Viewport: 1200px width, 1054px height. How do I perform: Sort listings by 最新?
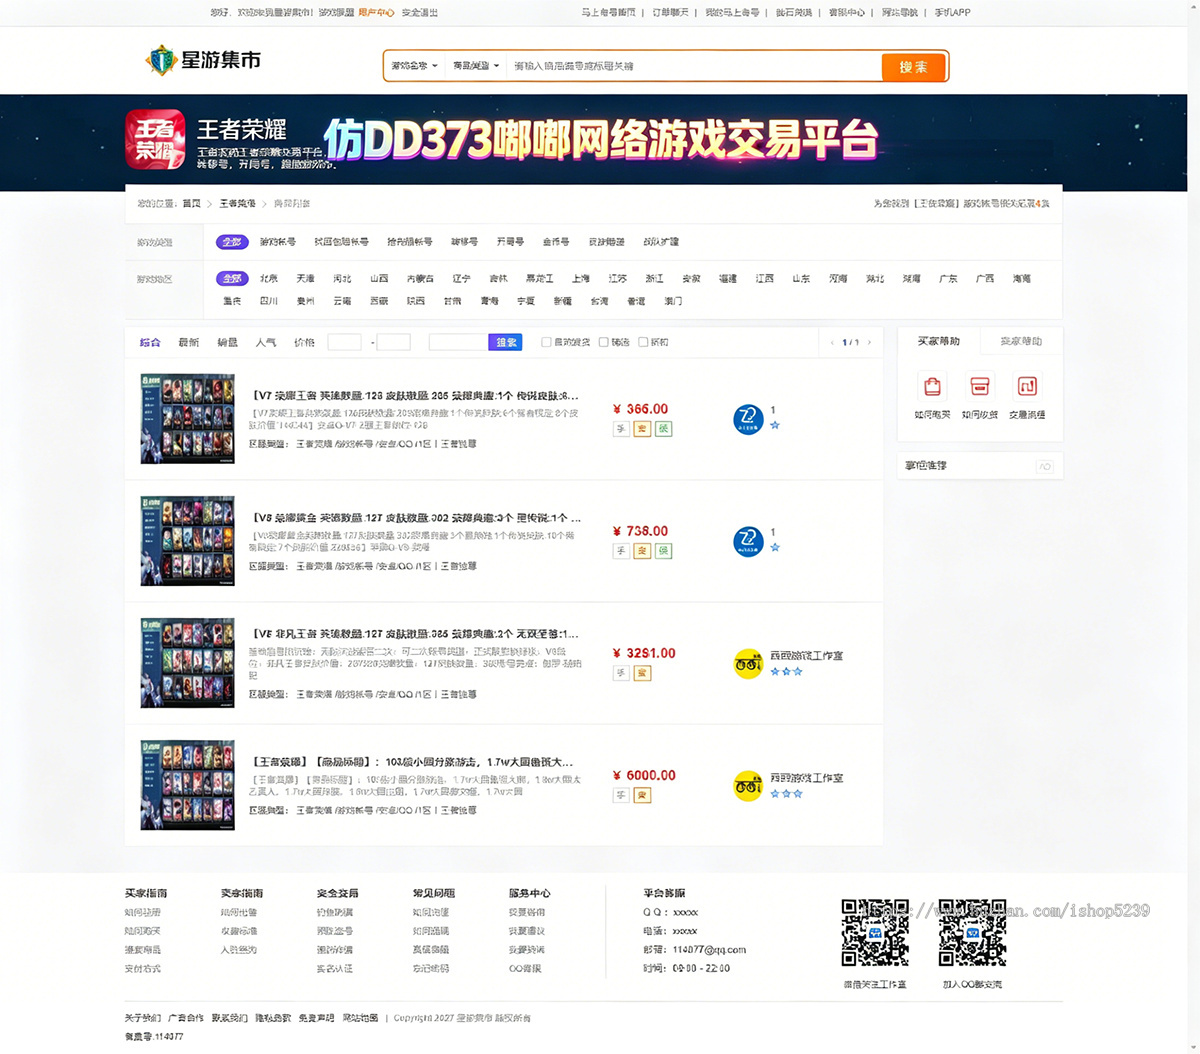[189, 342]
